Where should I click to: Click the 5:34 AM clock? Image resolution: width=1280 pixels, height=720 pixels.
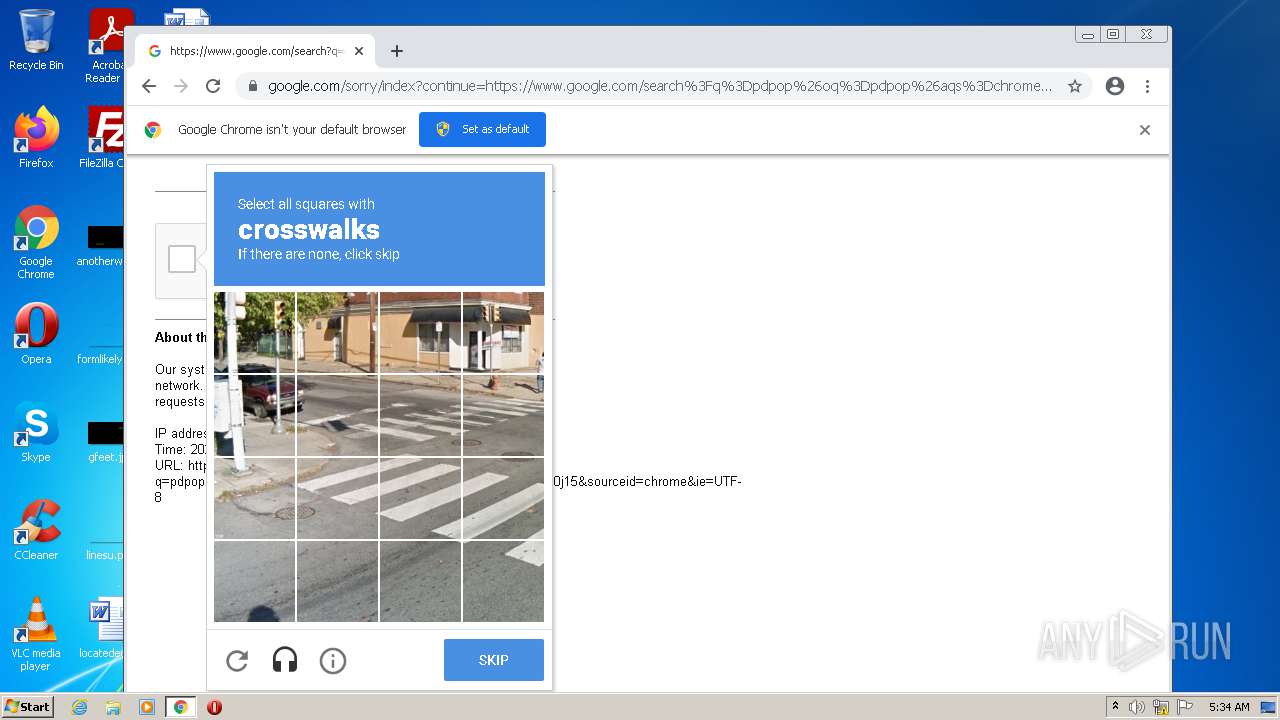pyautogui.click(x=1229, y=707)
